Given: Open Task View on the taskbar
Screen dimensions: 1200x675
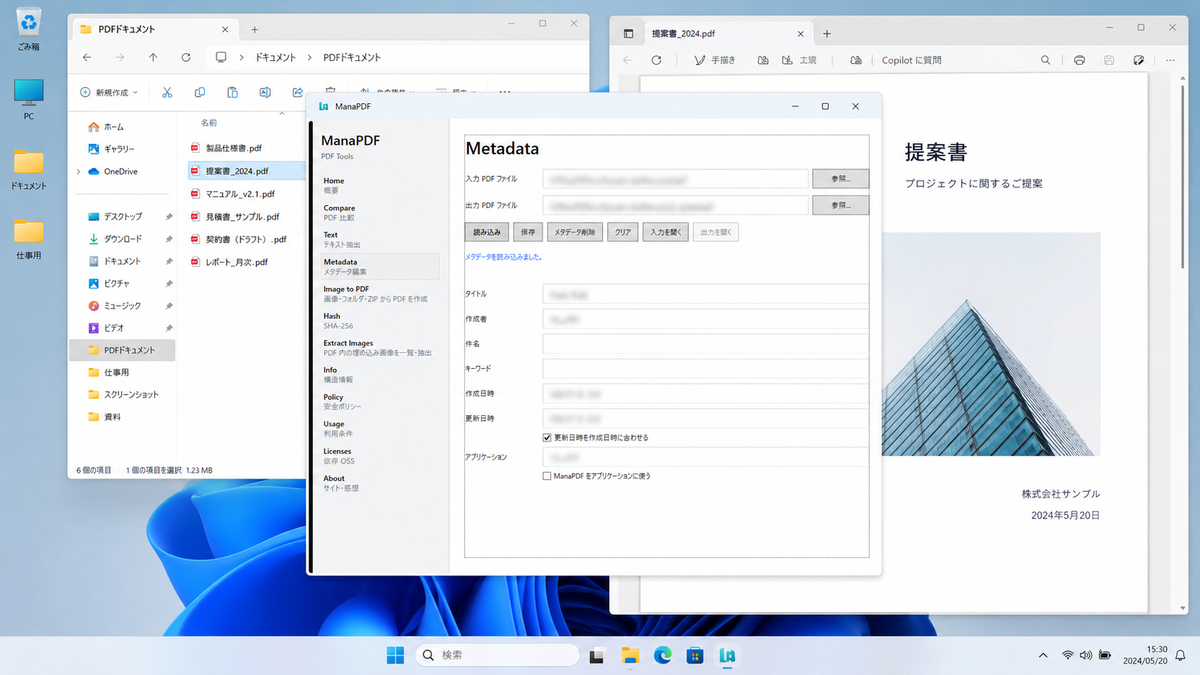Looking at the screenshot, I should pyautogui.click(x=598, y=655).
